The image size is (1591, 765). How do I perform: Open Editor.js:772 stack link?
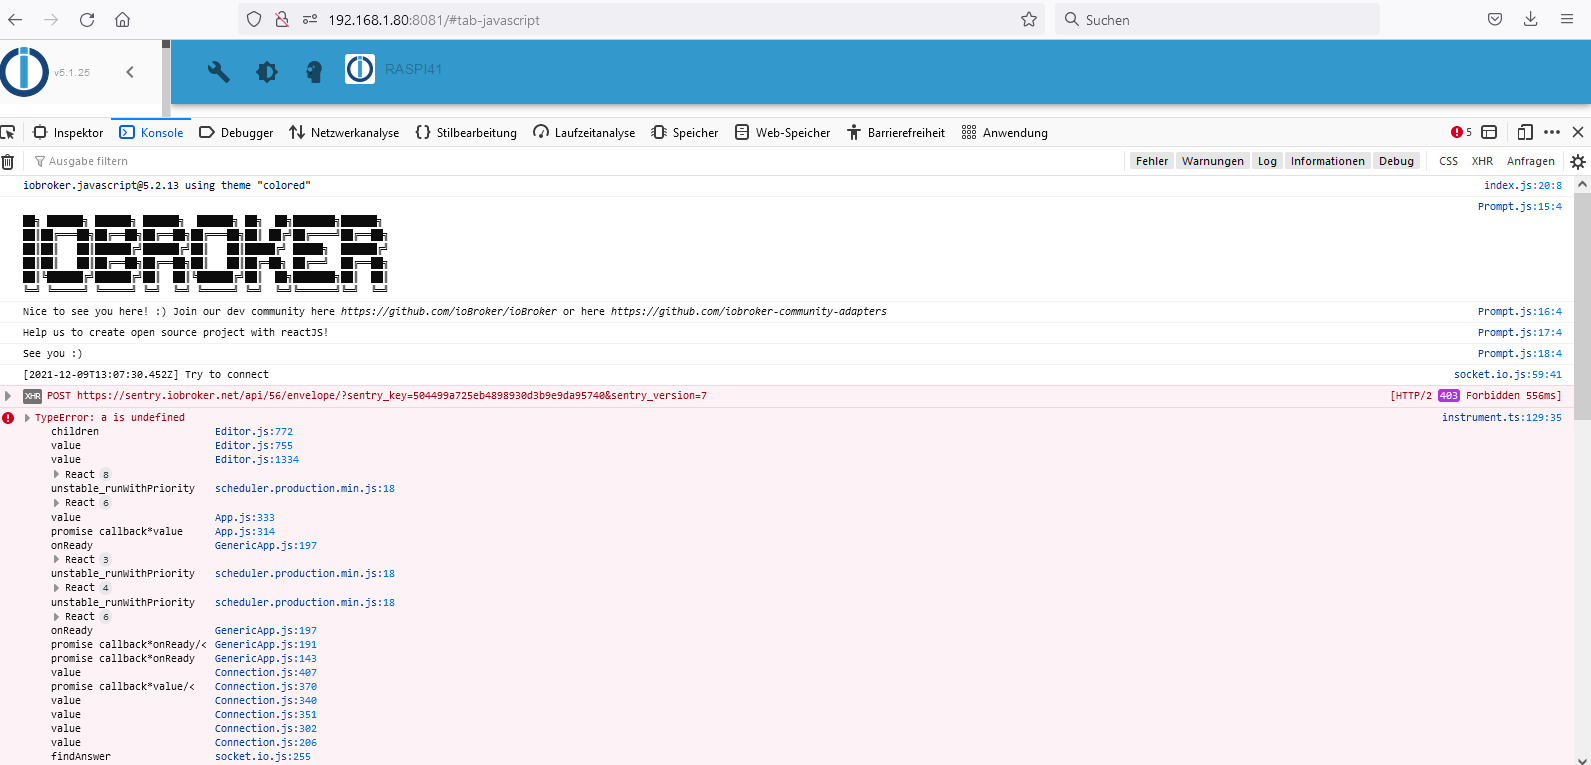(254, 432)
